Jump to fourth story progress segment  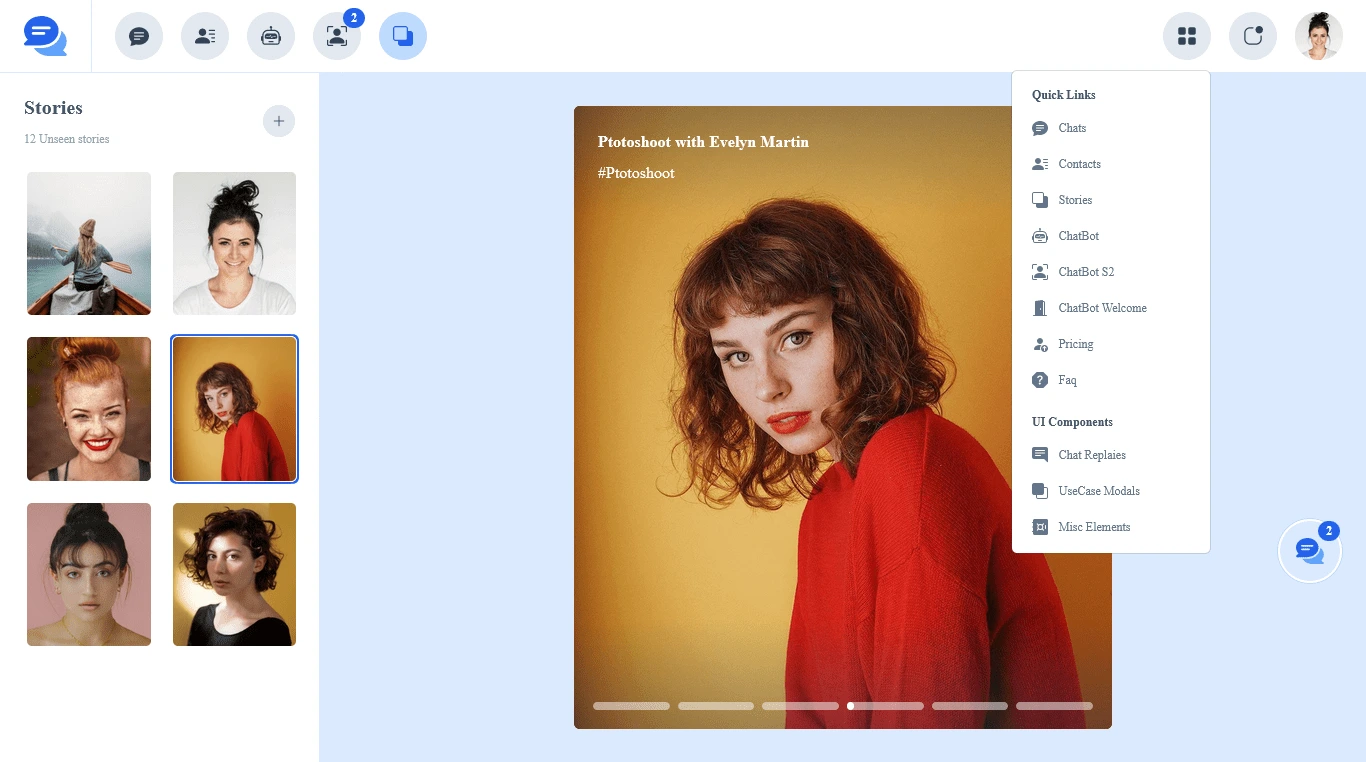[x=885, y=706]
